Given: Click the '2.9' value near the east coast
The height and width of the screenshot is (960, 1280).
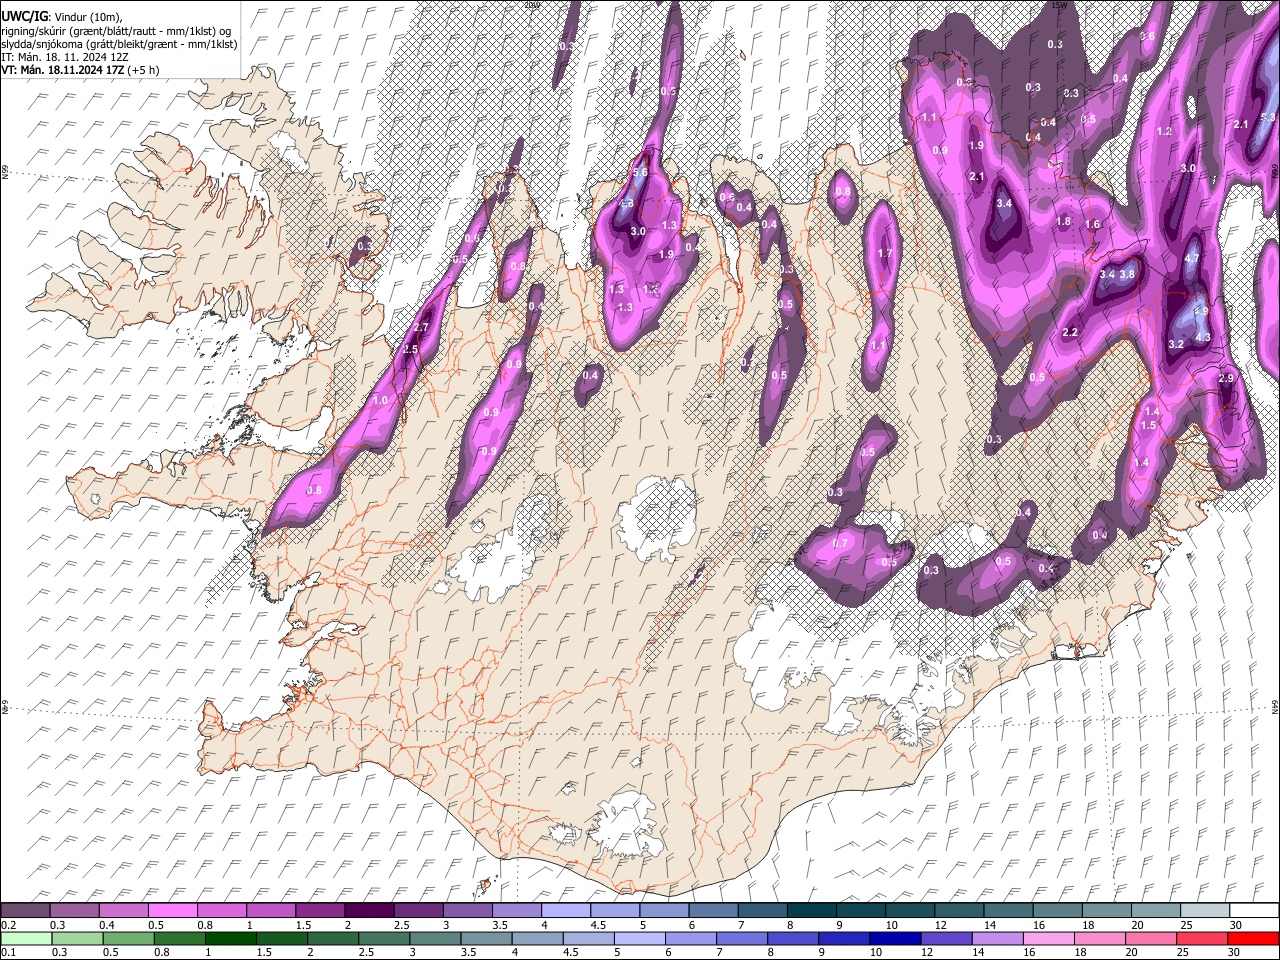Looking at the screenshot, I should (x=1227, y=377).
